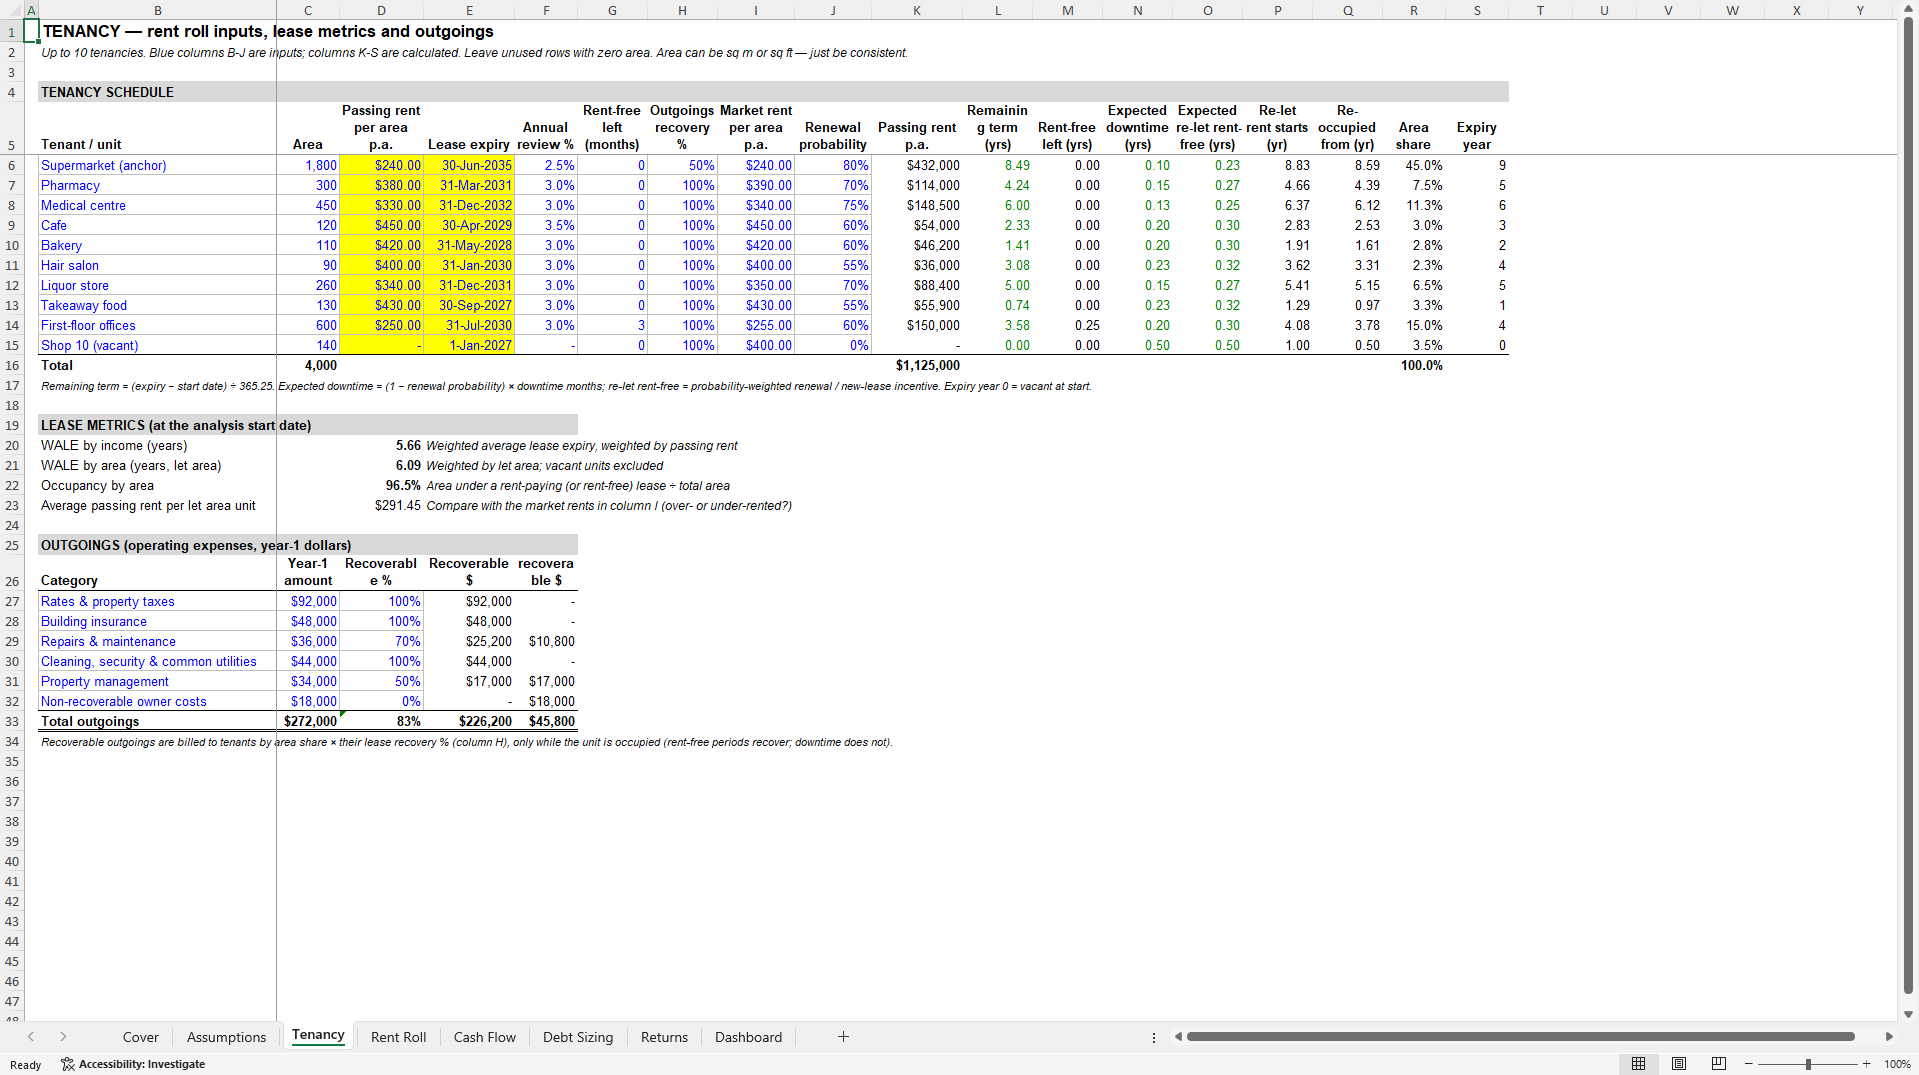The image size is (1919, 1075).
Task: Select the Occupancy 96.5% value
Action: click(381, 485)
